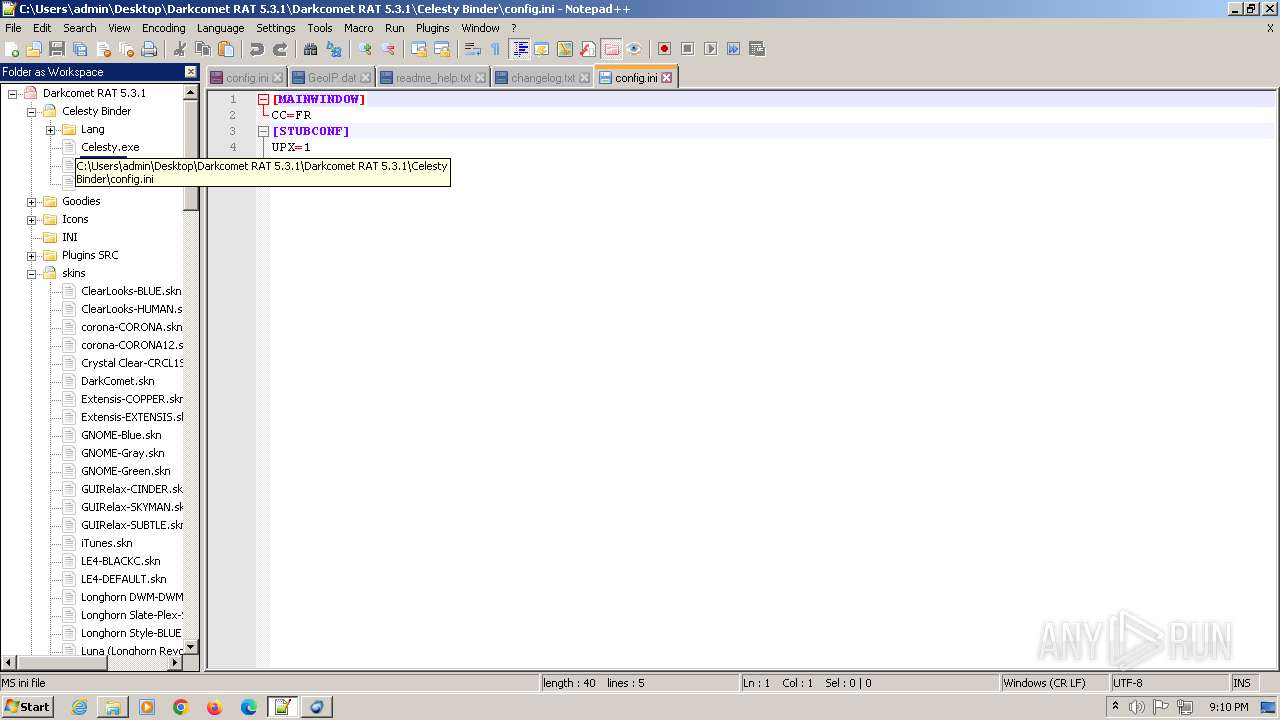Open the Encoding menu
The height and width of the screenshot is (720, 1280).
coord(163,28)
